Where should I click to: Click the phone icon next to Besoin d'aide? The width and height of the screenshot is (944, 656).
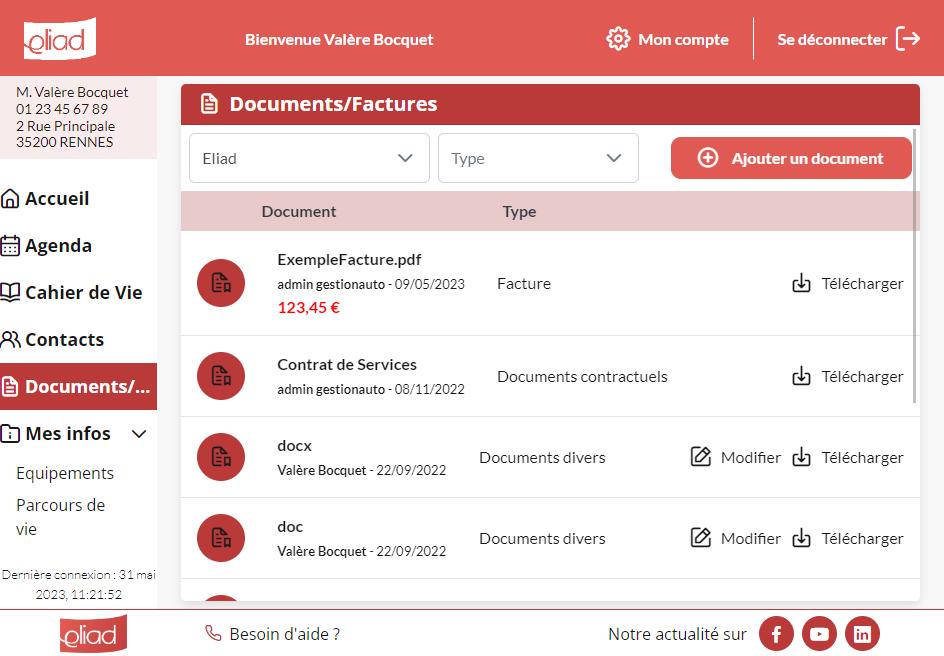click(x=213, y=633)
